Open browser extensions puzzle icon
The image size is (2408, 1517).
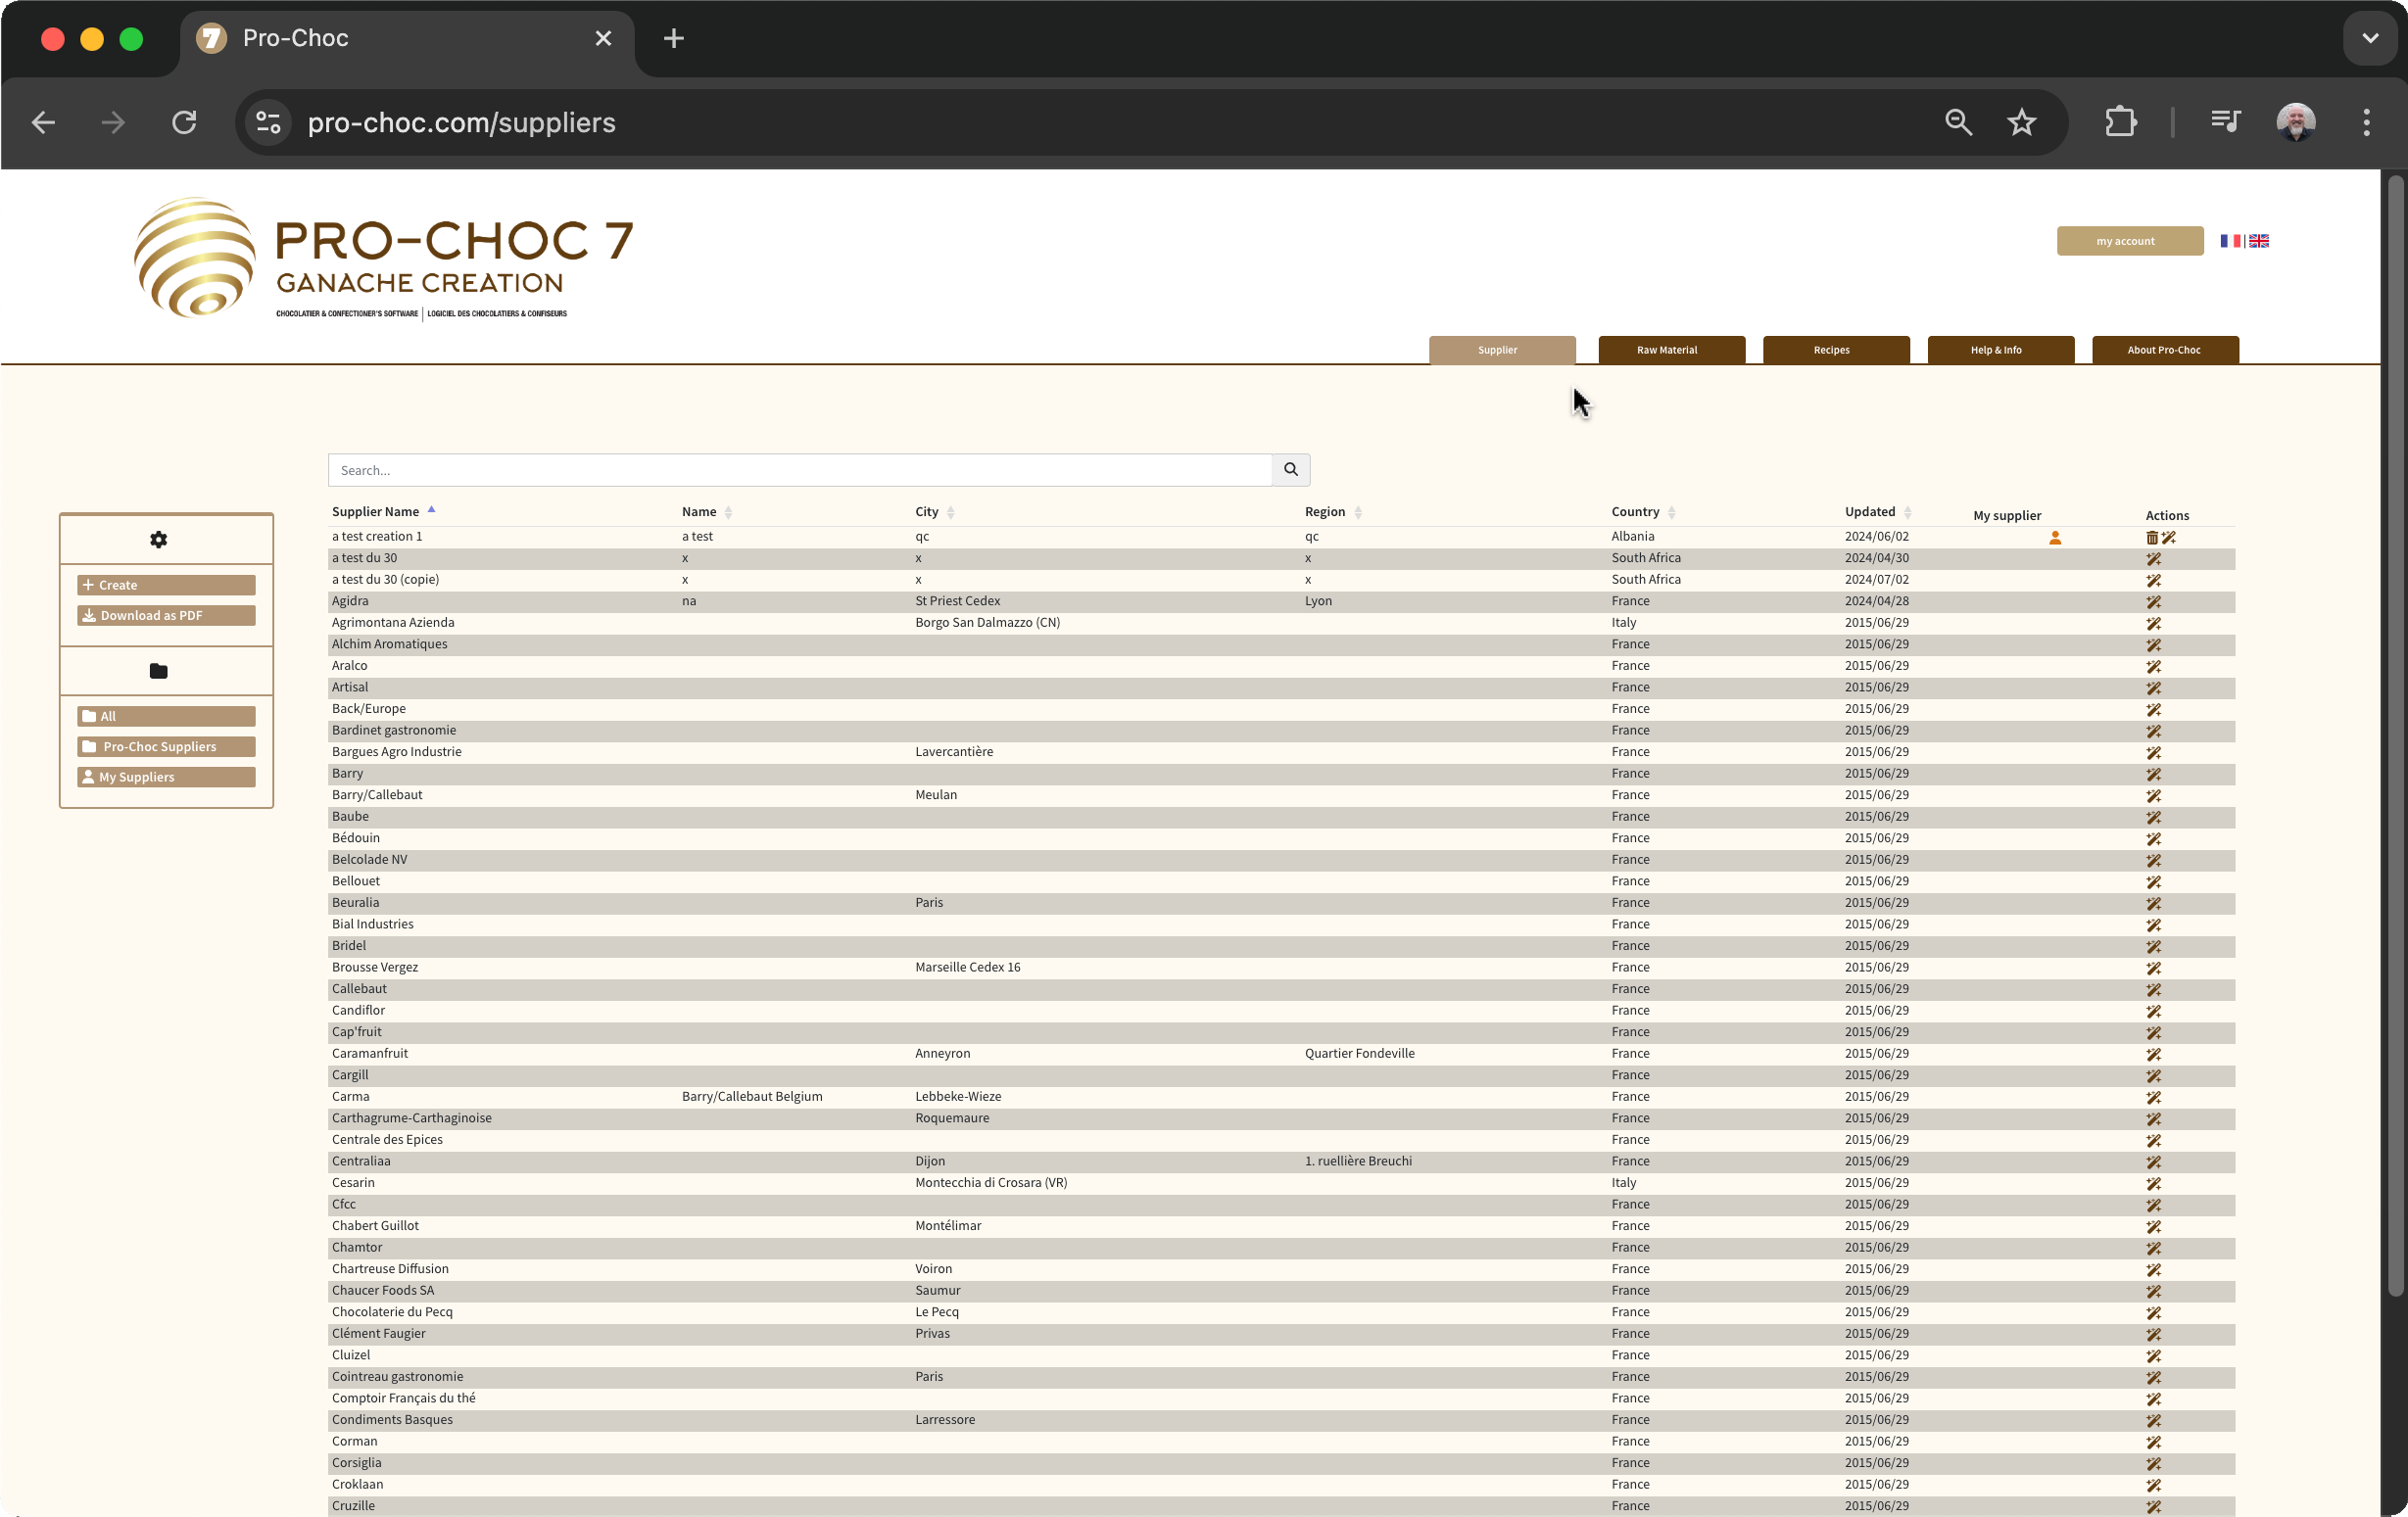tap(2120, 123)
